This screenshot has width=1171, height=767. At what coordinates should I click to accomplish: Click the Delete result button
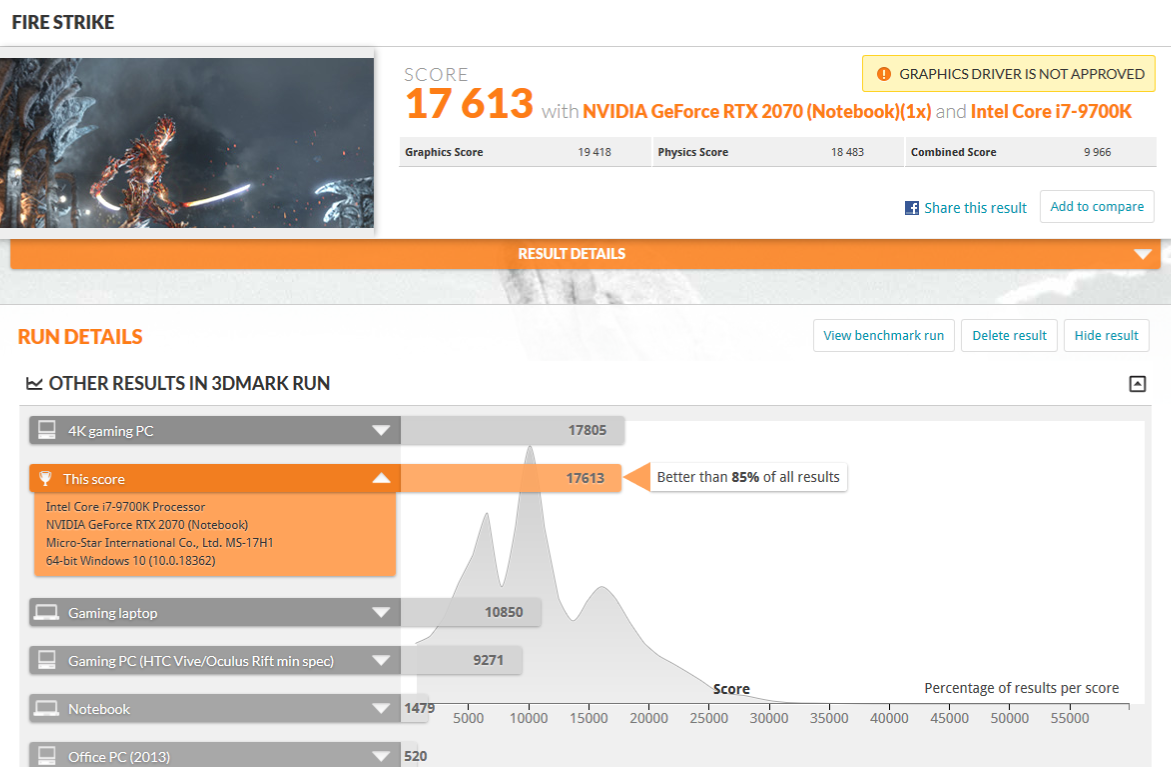pyautogui.click(x=1009, y=335)
